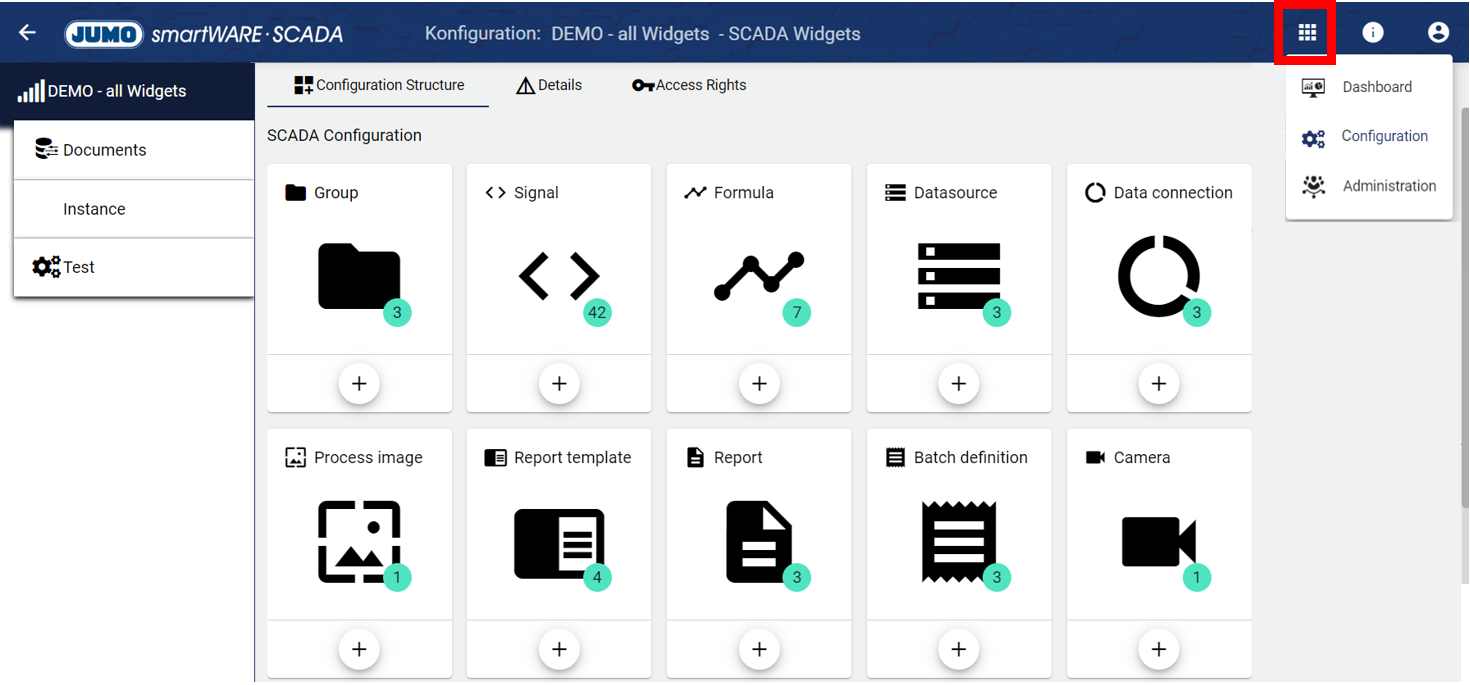The height and width of the screenshot is (685, 1470).
Task: Choose Administration in the dropdown menu
Action: pyautogui.click(x=1388, y=186)
